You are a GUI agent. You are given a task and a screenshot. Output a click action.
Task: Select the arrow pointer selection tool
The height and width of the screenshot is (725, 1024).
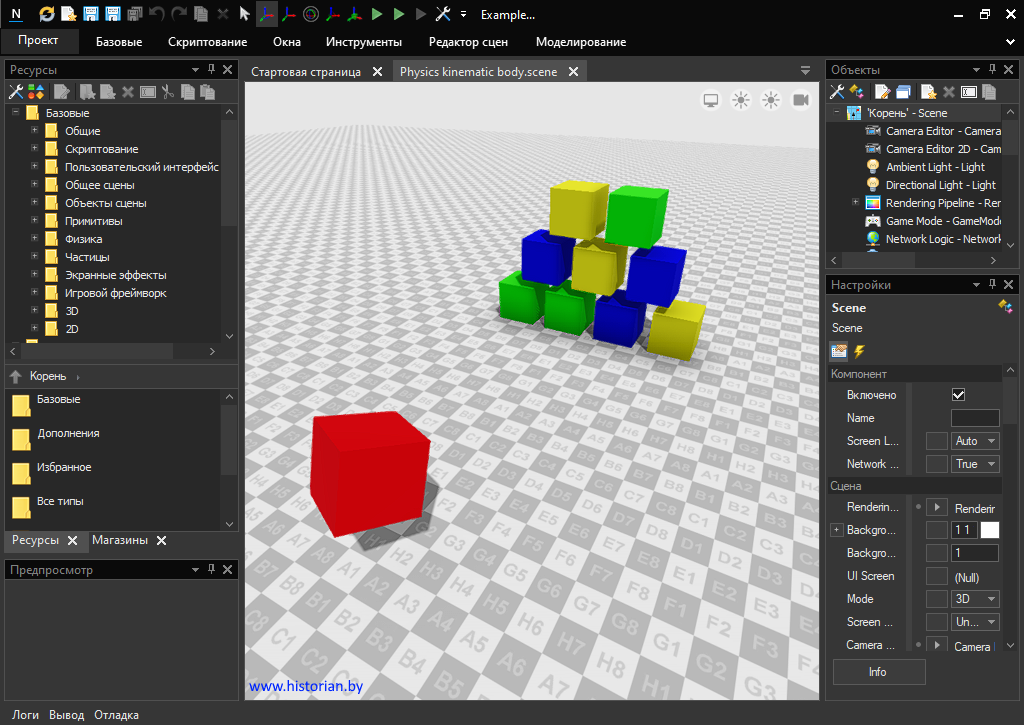[244, 14]
